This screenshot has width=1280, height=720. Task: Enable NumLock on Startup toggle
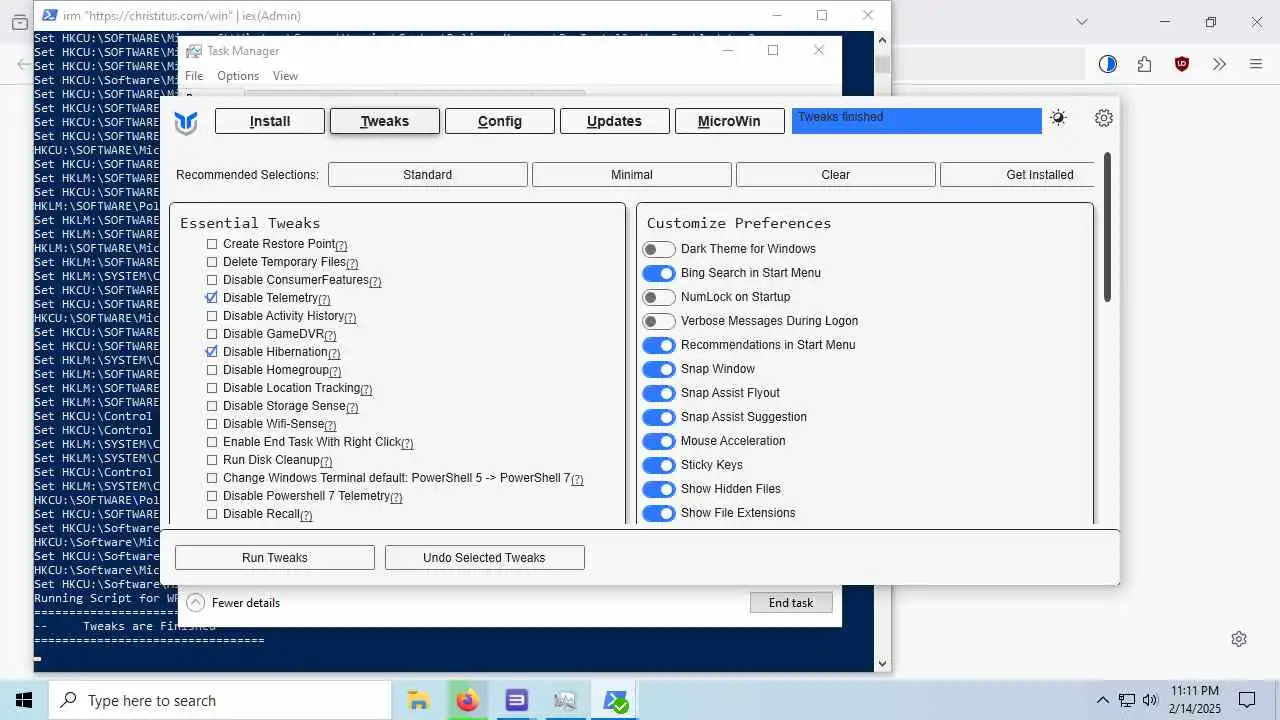coord(659,297)
